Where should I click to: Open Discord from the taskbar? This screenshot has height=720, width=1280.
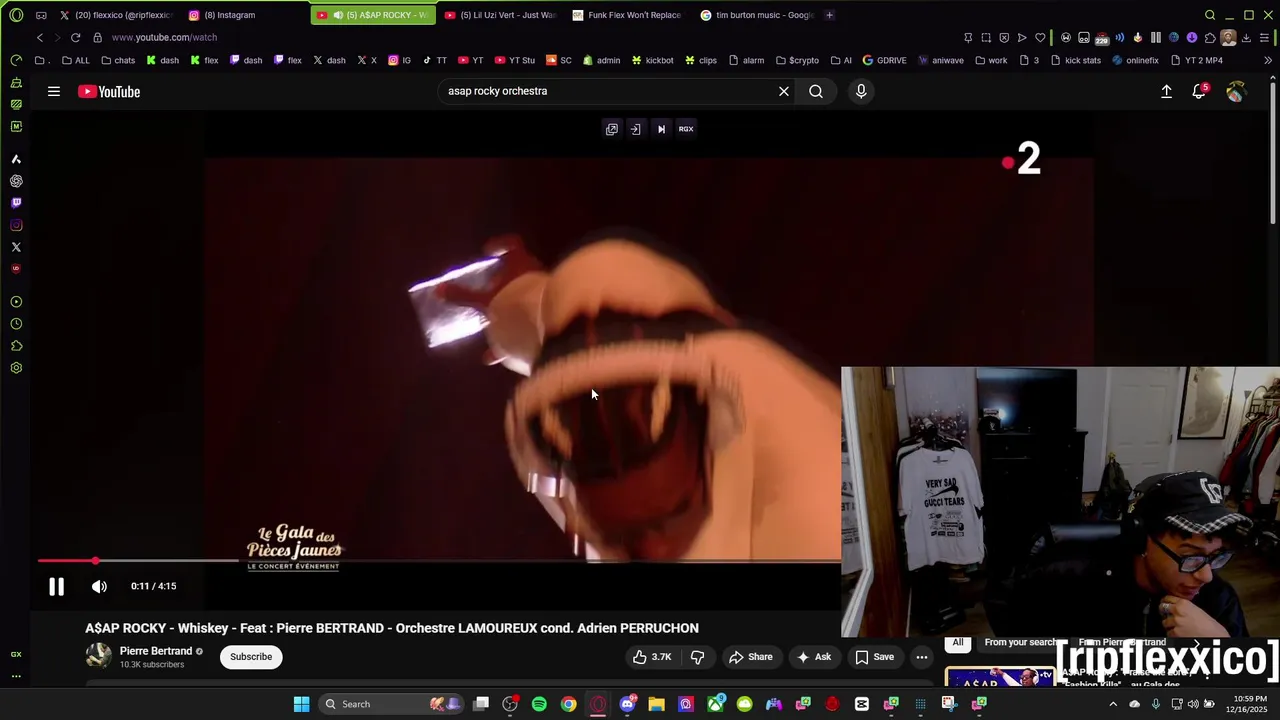[627, 704]
